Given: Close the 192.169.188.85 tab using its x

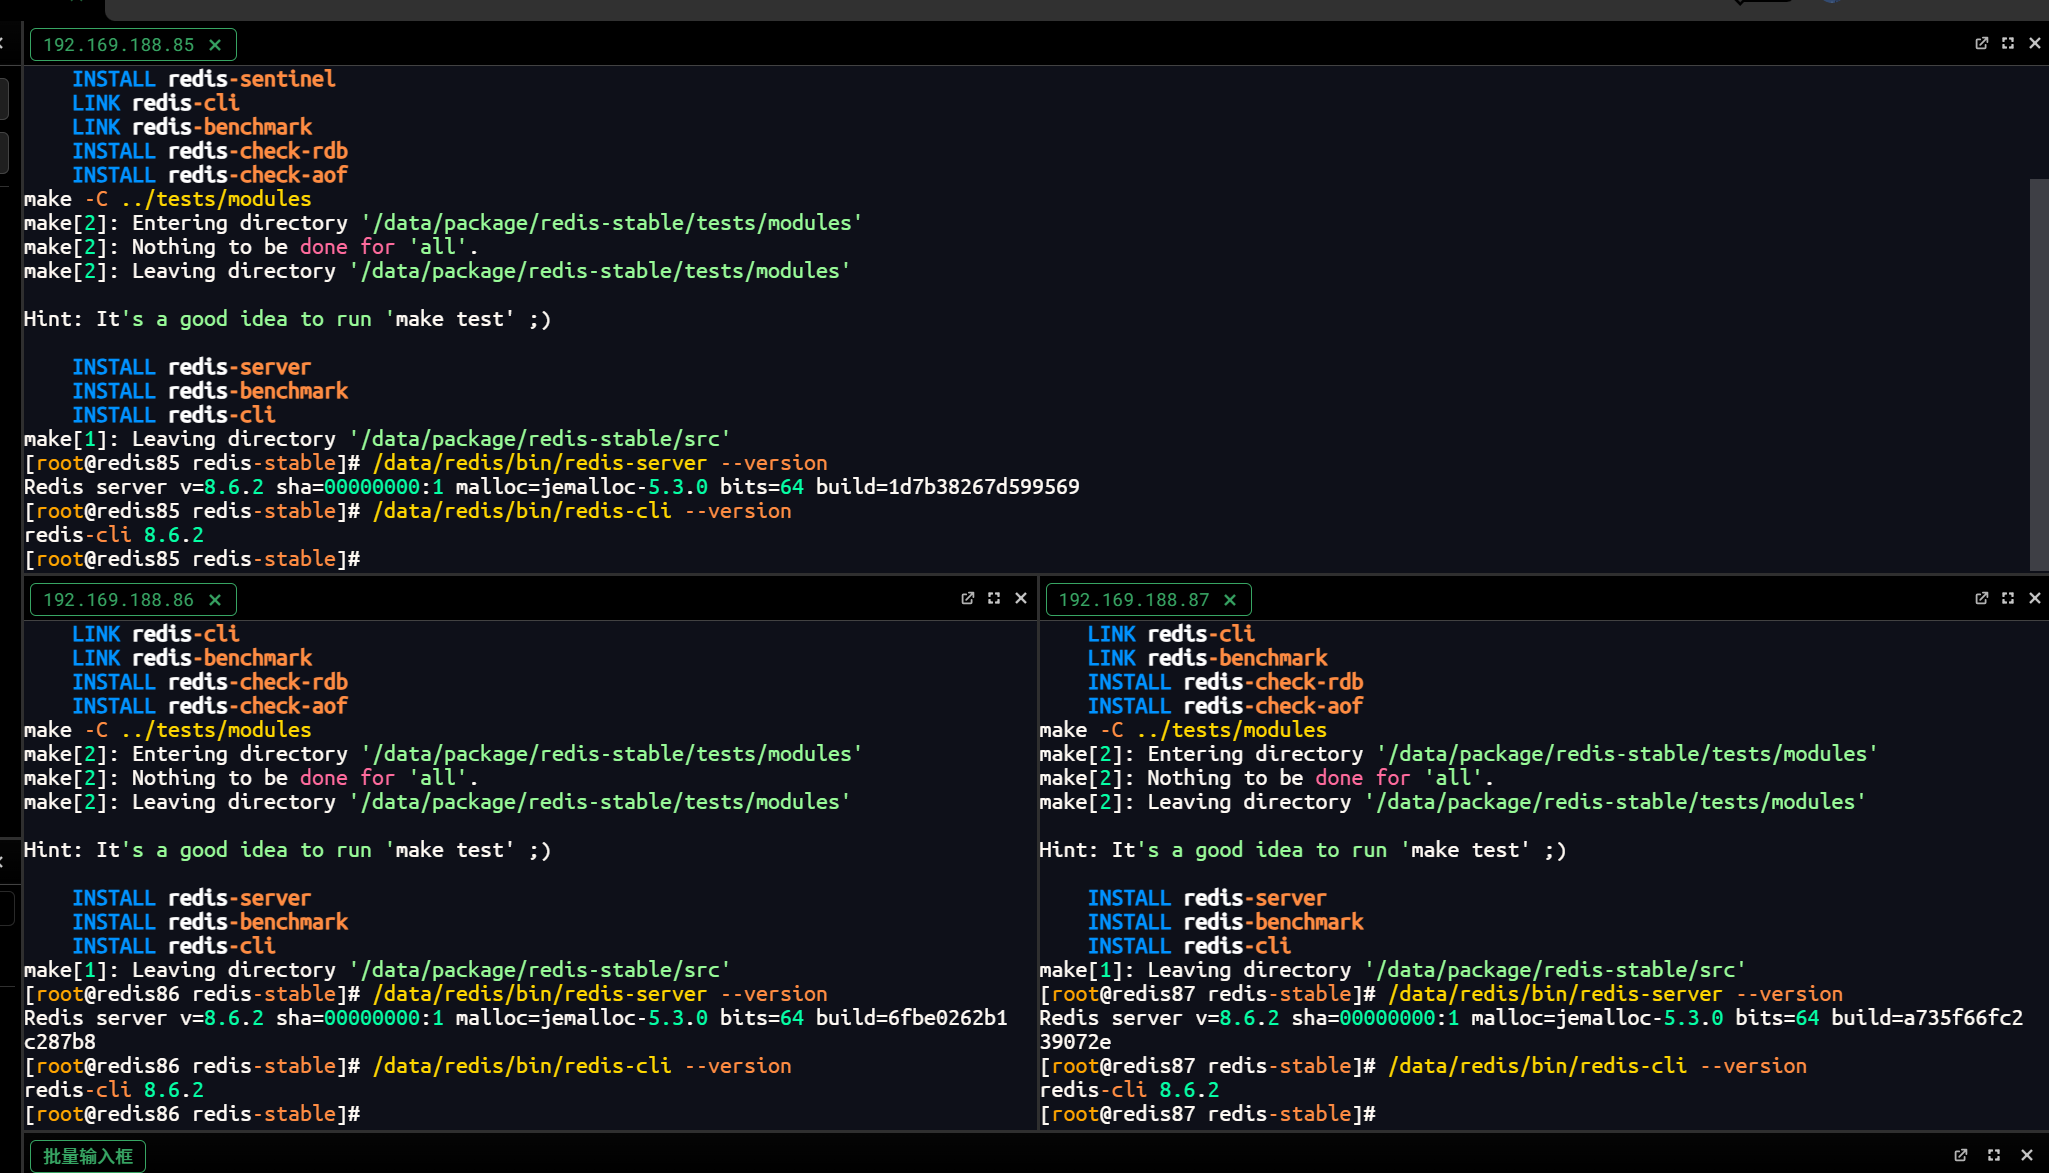Looking at the screenshot, I should (x=215, y=45).
